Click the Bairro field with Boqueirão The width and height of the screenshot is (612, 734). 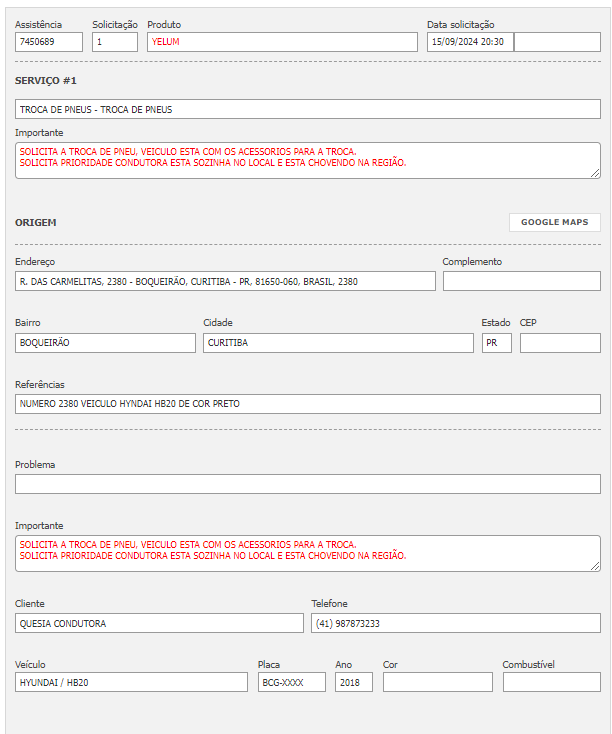105,343
